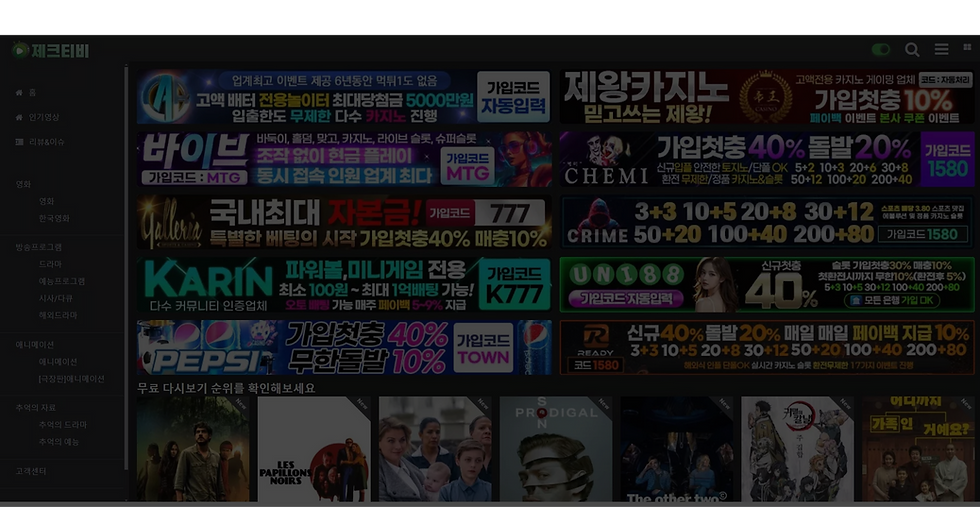The width and height of the screenshot is (980, 507).
Task: Open the Les Papillons Noirs poster
Action: tap(314, 449)
